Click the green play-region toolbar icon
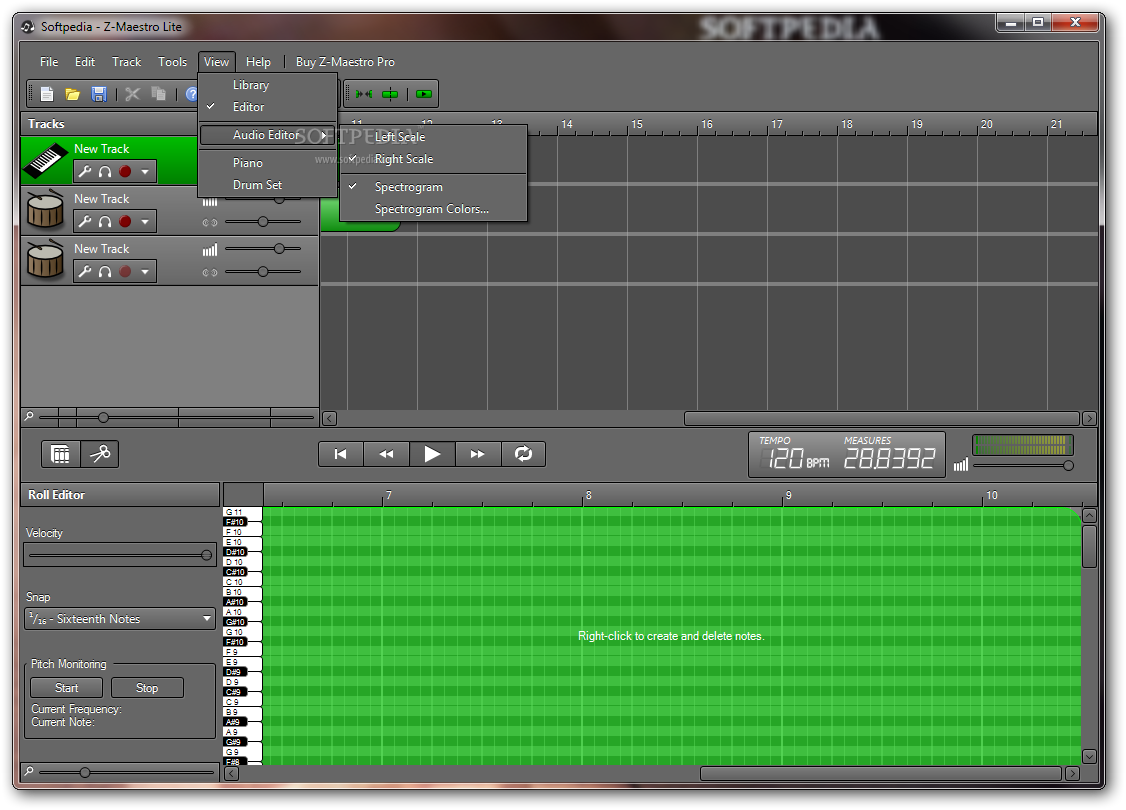Image resolution: width=1126 pixels, height=810 pixels. pos(424,94)
